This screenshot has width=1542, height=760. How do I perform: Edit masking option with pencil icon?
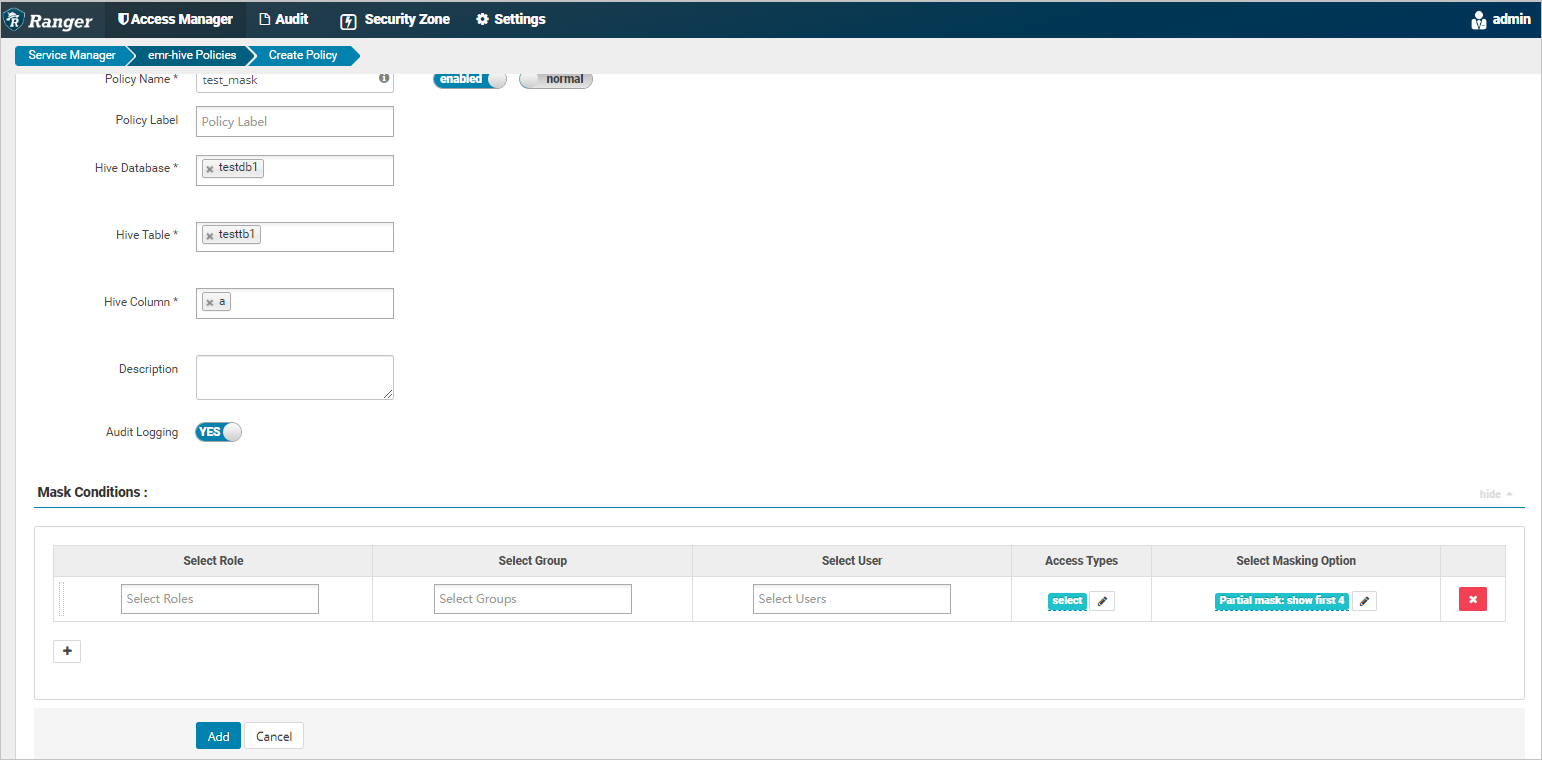[x=1365, y=601]
